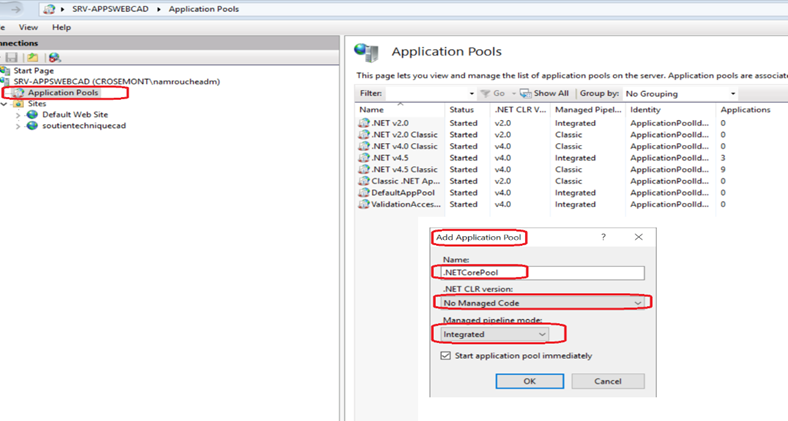This screenshot has width=788, height=421.
Task: Select the Start Page tree node
Action: (x=33, y=71)
